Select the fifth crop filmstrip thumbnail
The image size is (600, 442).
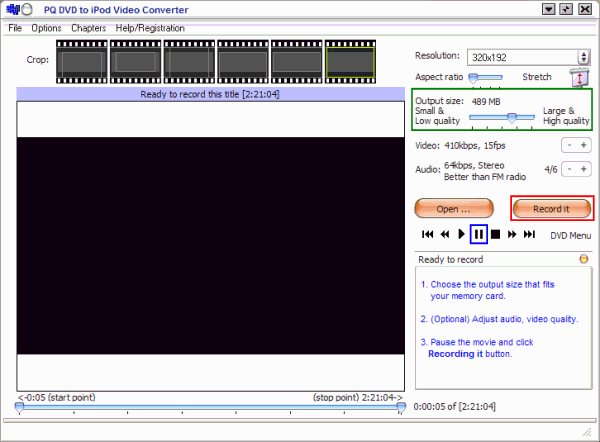[297, 62]
